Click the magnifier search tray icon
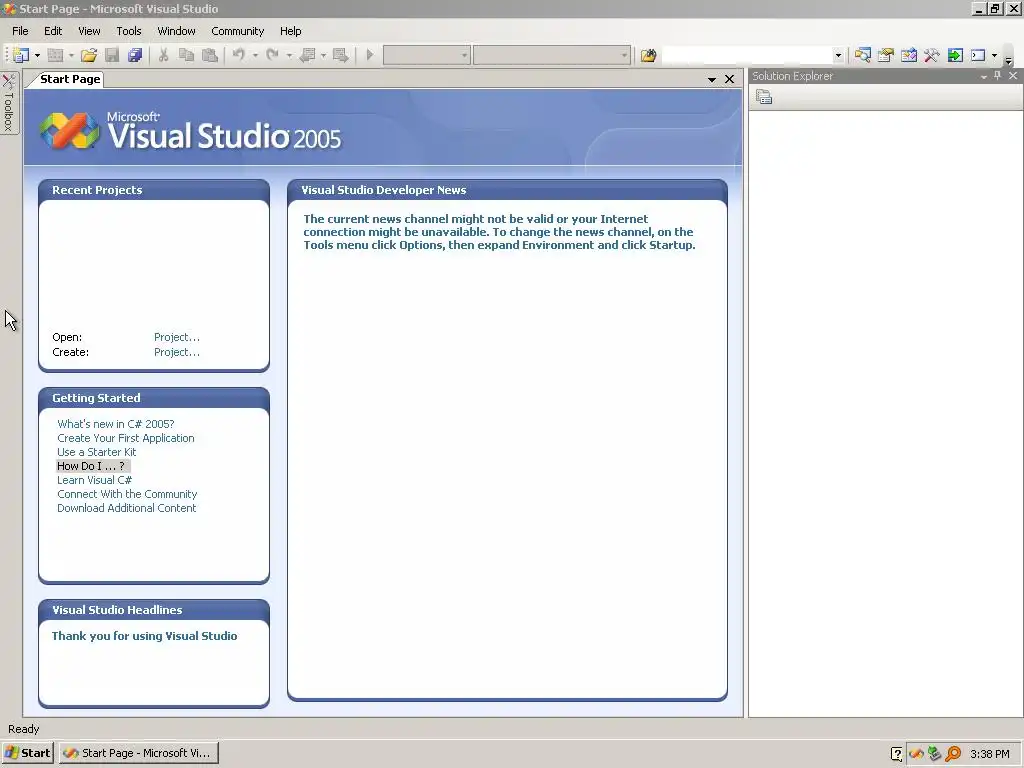1024x768 pixels. coord(953,754)
